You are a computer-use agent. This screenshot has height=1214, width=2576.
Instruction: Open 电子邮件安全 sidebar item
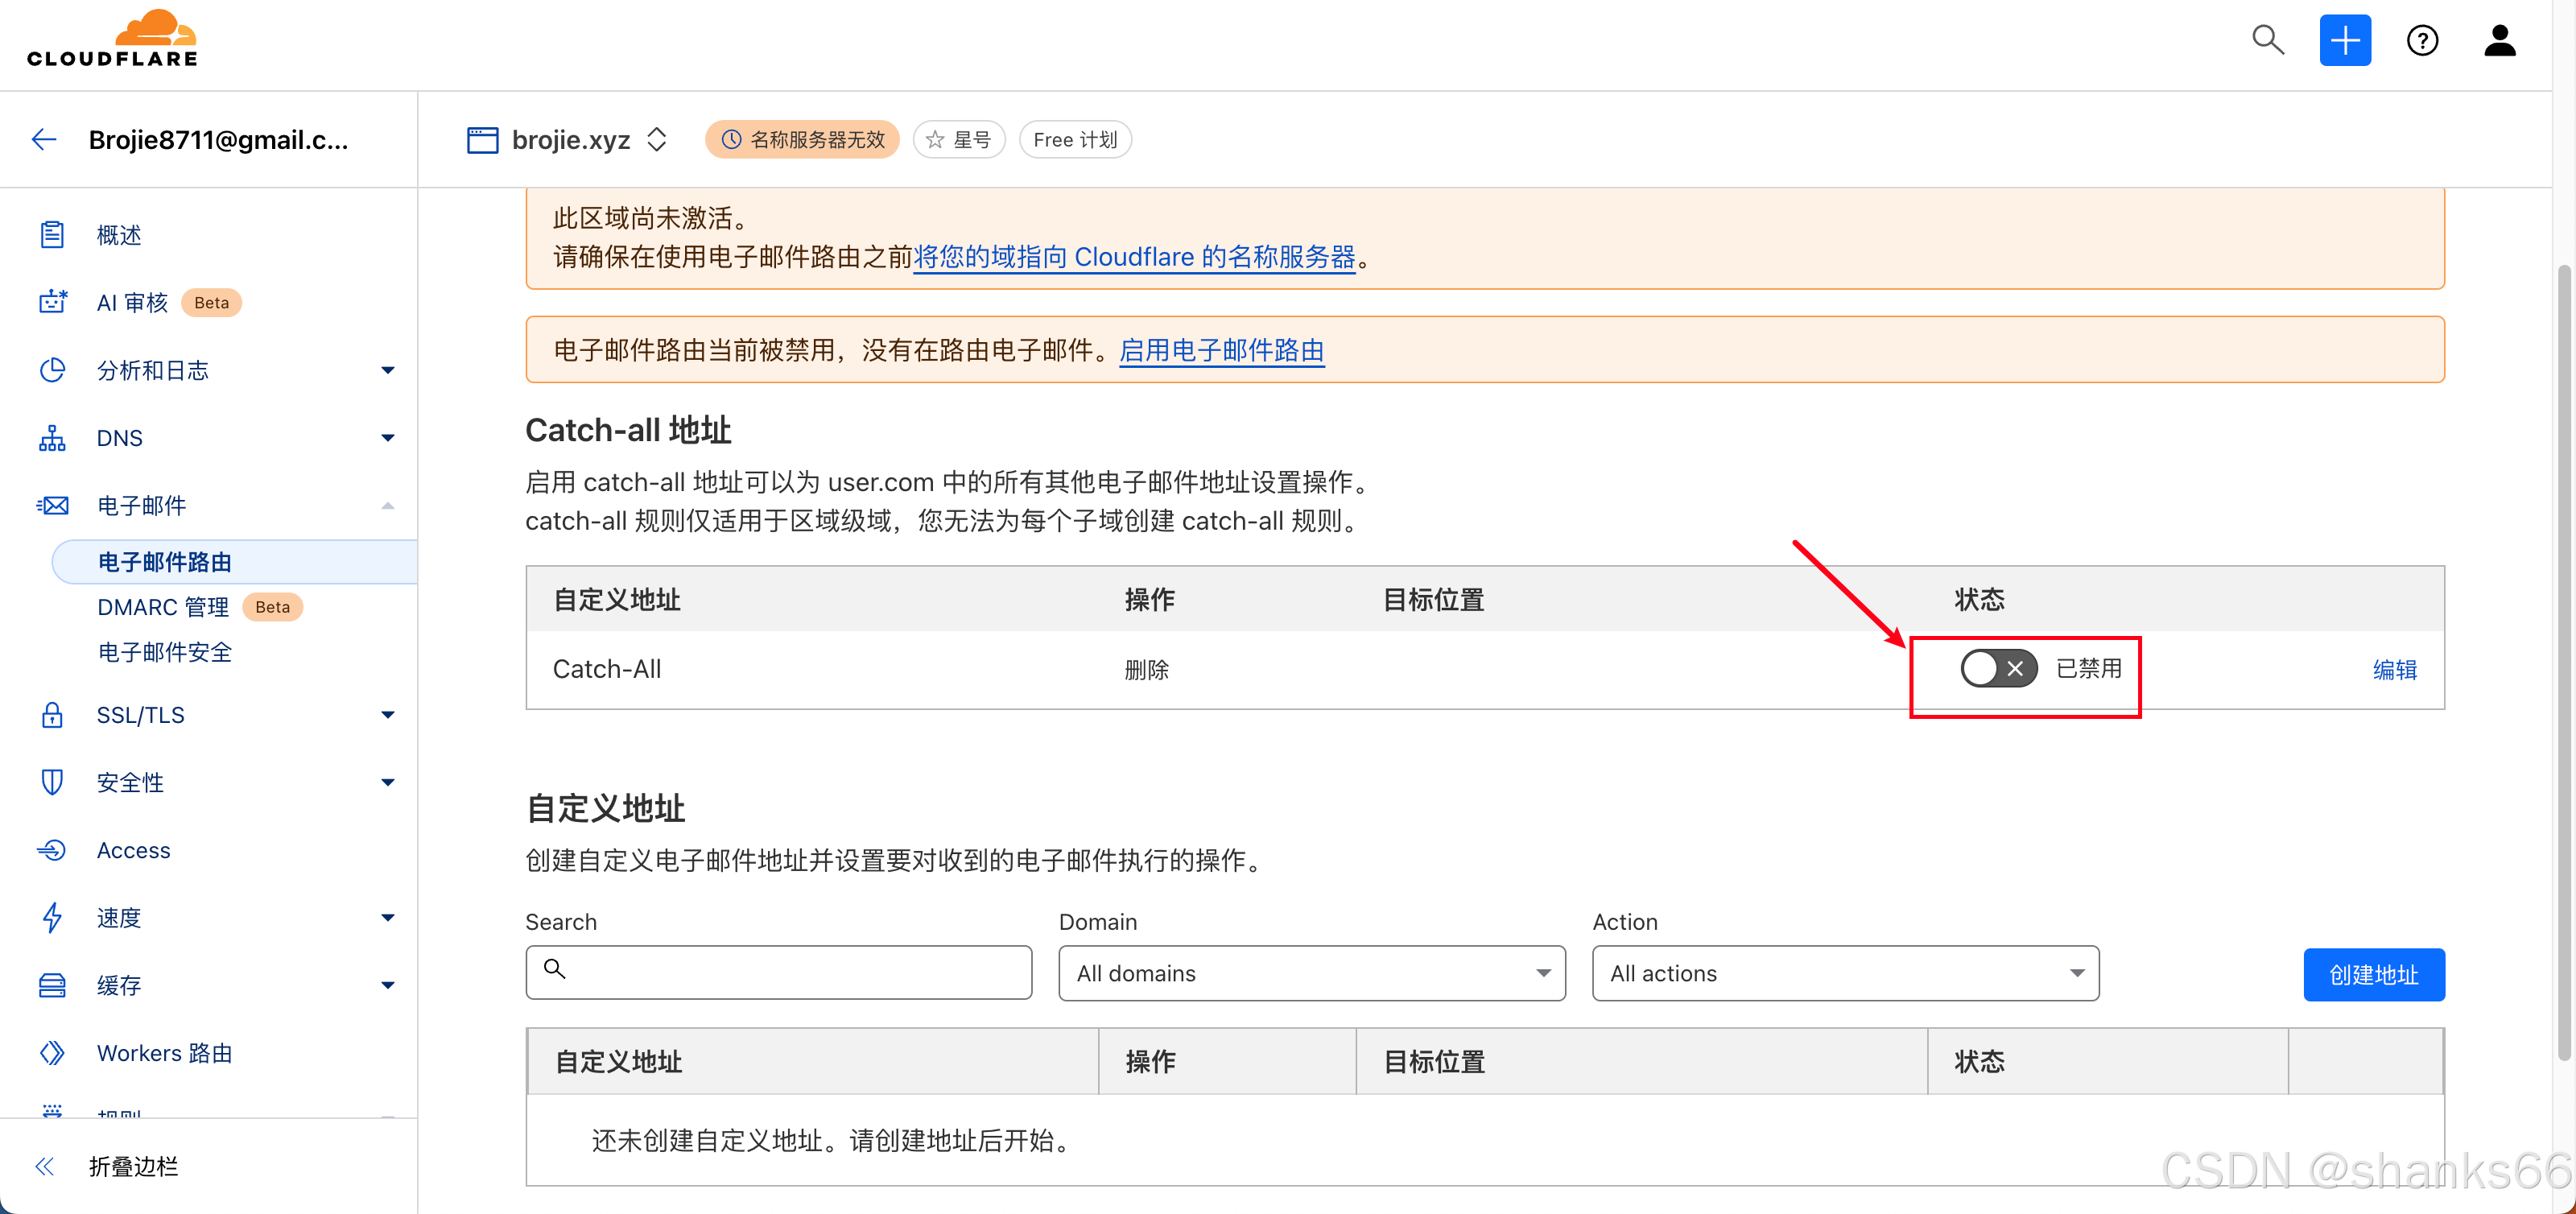[165, 652]
